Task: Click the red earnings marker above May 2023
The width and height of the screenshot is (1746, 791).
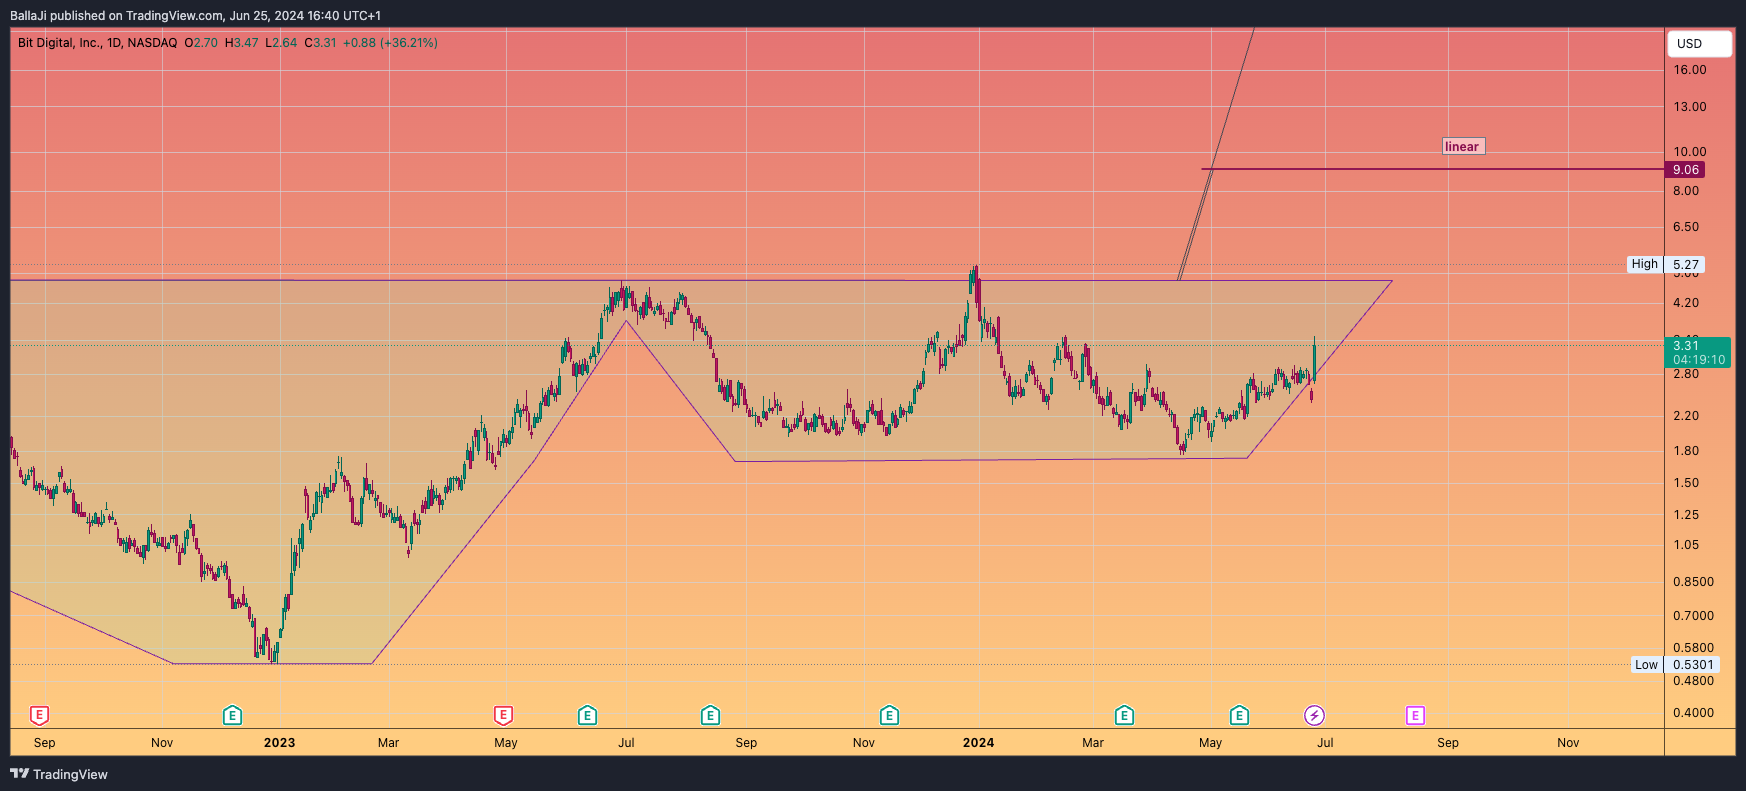Action: tap(503, 715)
